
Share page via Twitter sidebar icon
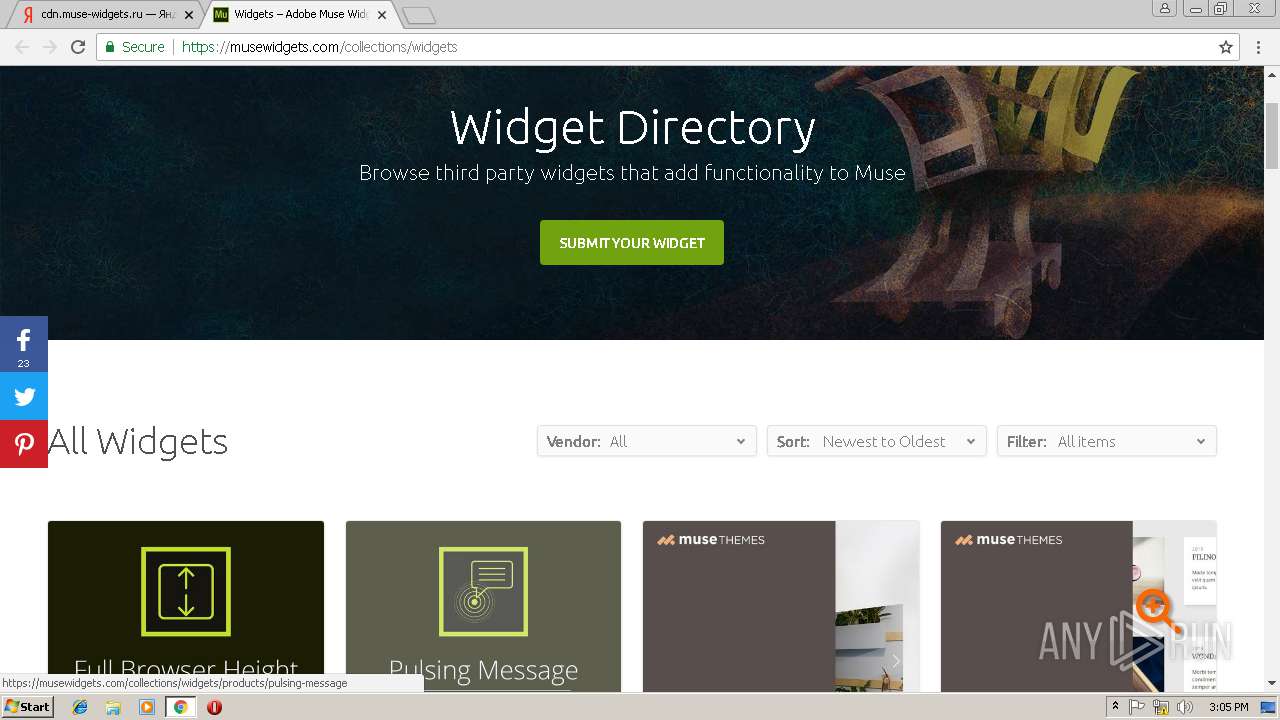click(24, 396)
